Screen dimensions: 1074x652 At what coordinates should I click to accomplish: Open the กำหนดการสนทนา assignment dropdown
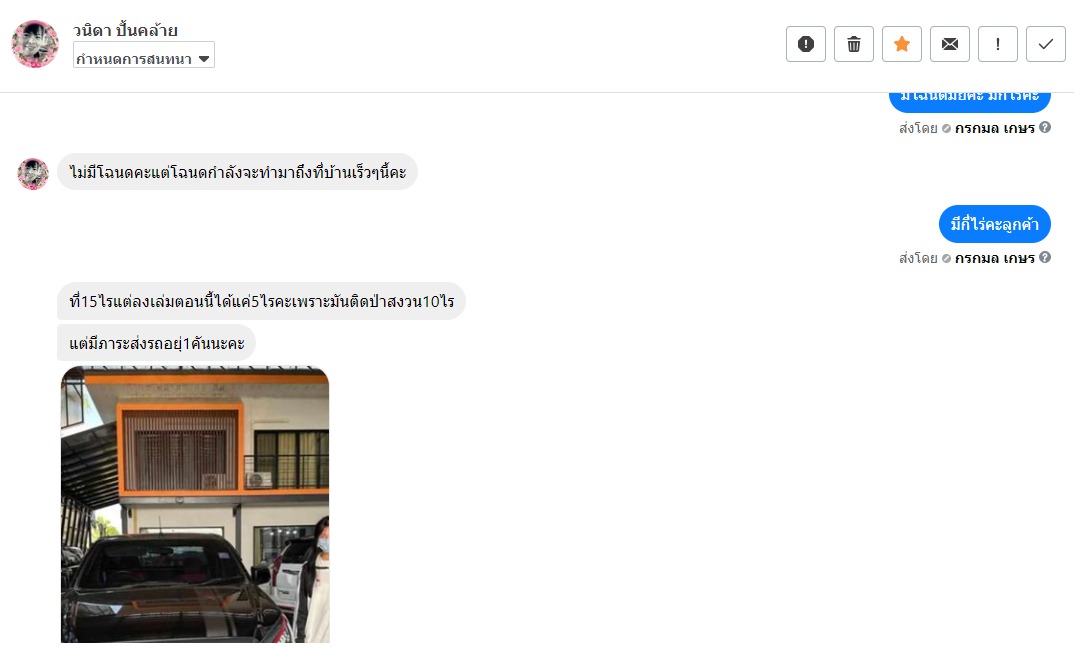(x=144, y=55)
